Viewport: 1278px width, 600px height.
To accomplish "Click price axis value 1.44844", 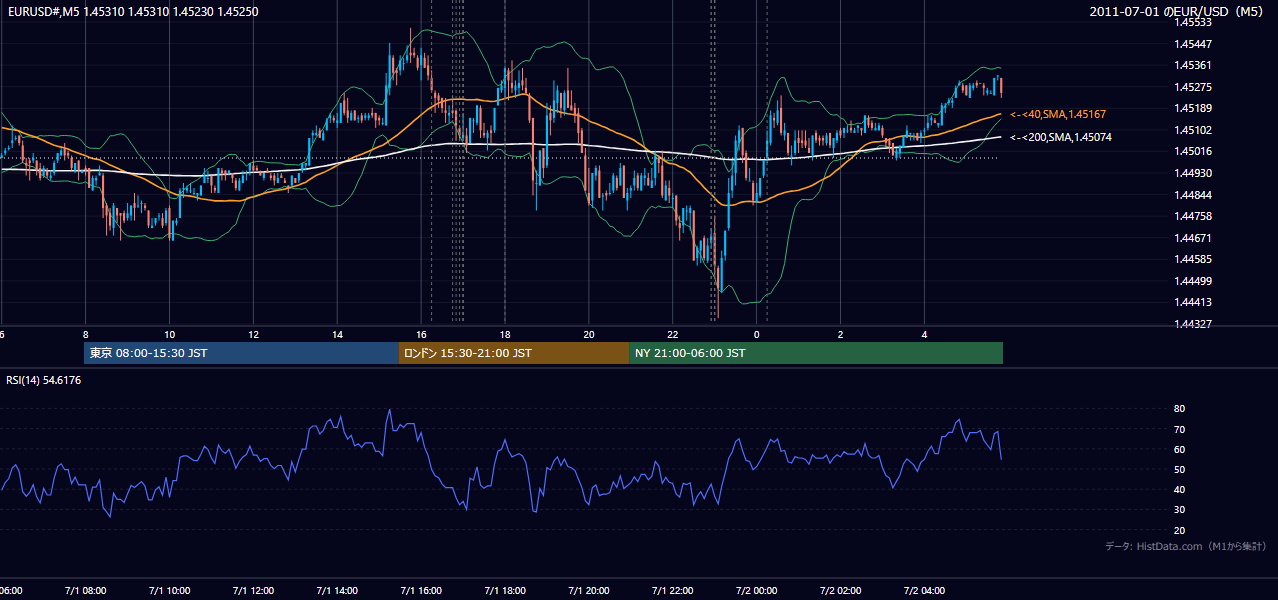I will (x=1194, y=195).
